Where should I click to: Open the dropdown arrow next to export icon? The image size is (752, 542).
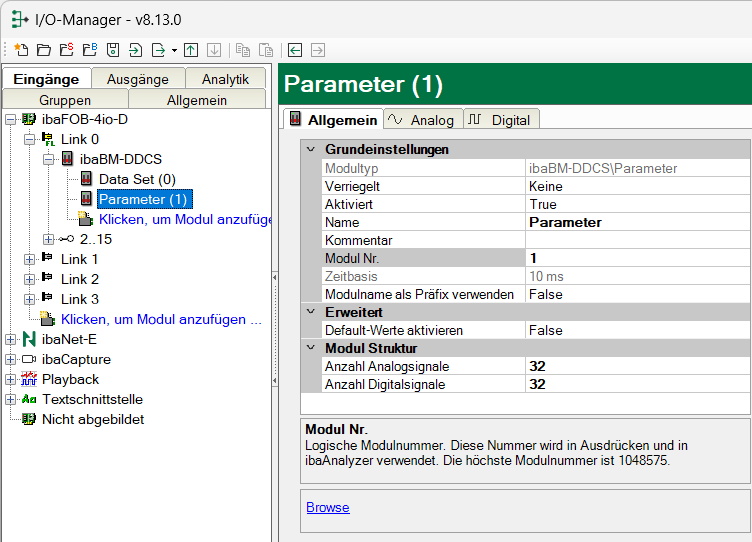pos(174,50)
